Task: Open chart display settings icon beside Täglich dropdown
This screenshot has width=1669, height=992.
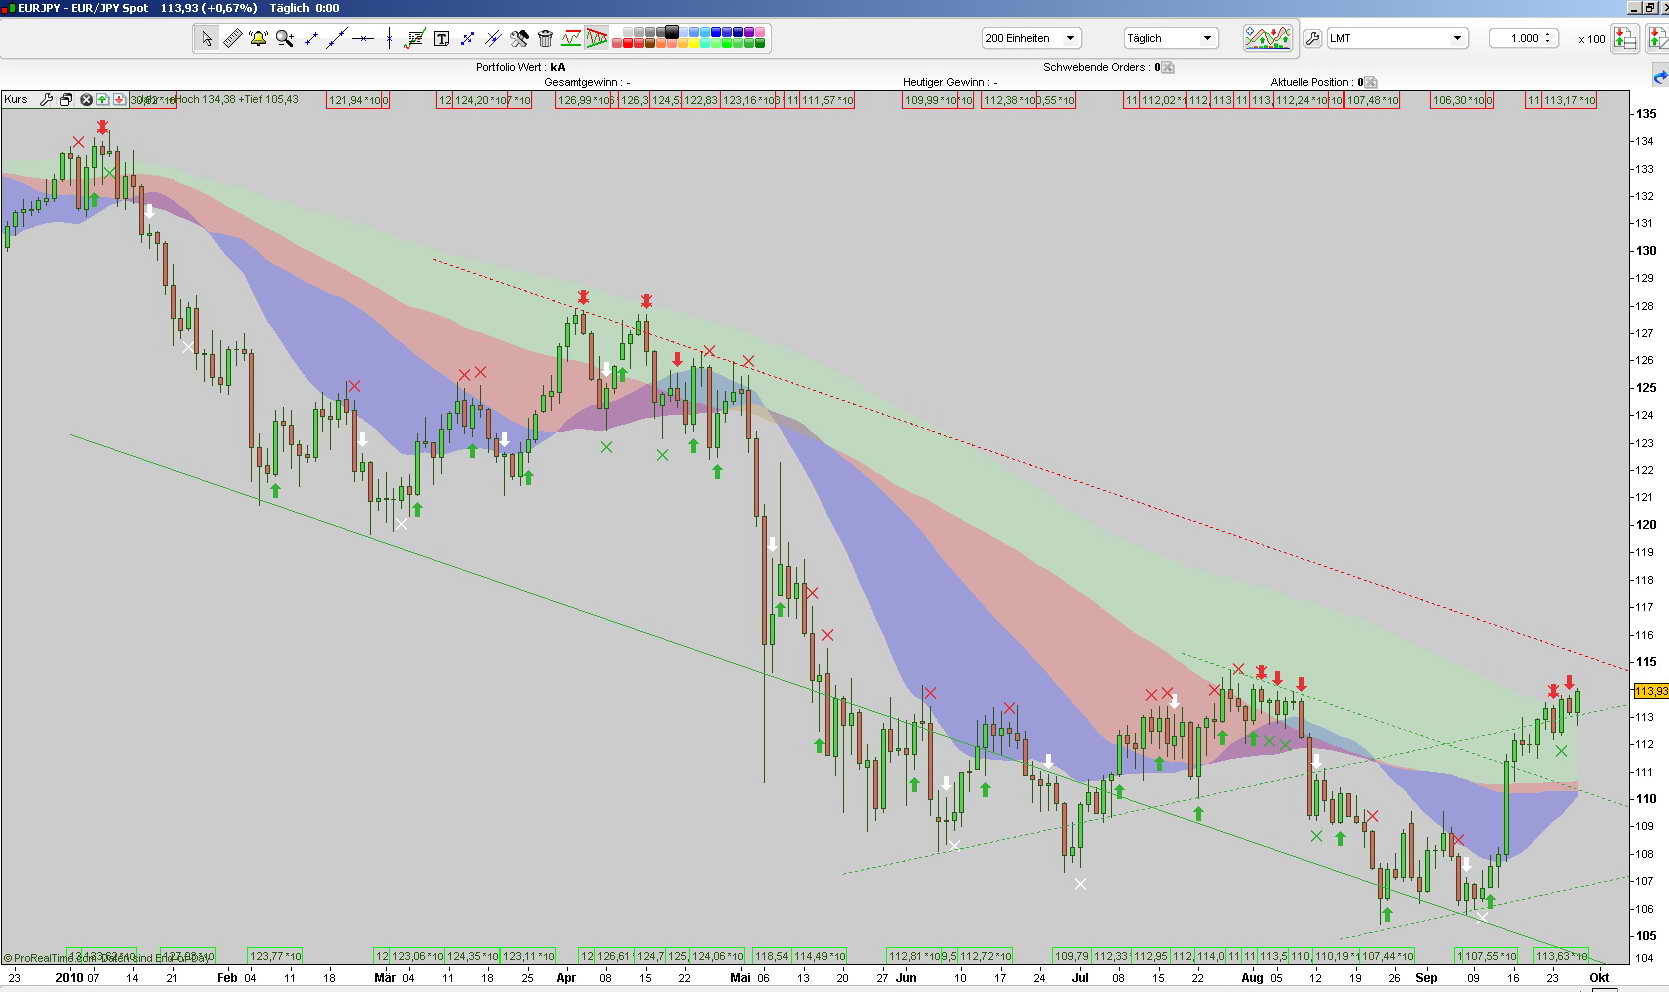Action: pyautogui.click(x=1267, y=36)
